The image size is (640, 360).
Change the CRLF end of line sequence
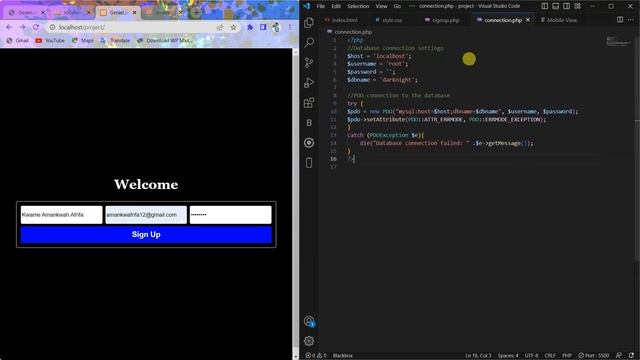pos(550,356)
